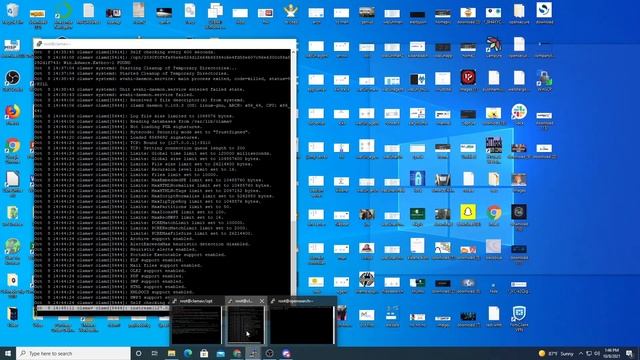
Task: Open the Google Chrome shortcut on the left desktop edge
Action: [12, 147]
